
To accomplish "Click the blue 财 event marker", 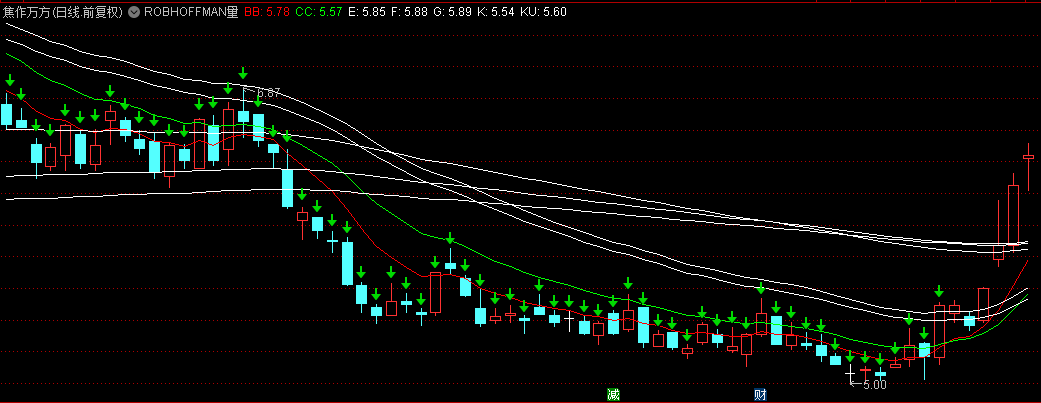I will pos(761,395).
